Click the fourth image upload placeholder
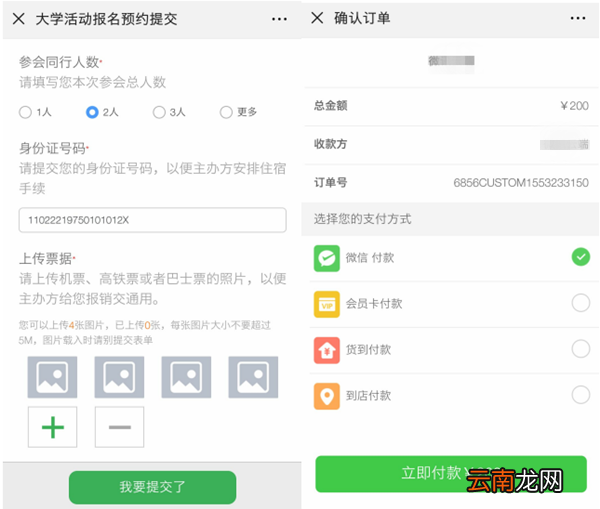The image size is (600, 509). click(253, 377)
